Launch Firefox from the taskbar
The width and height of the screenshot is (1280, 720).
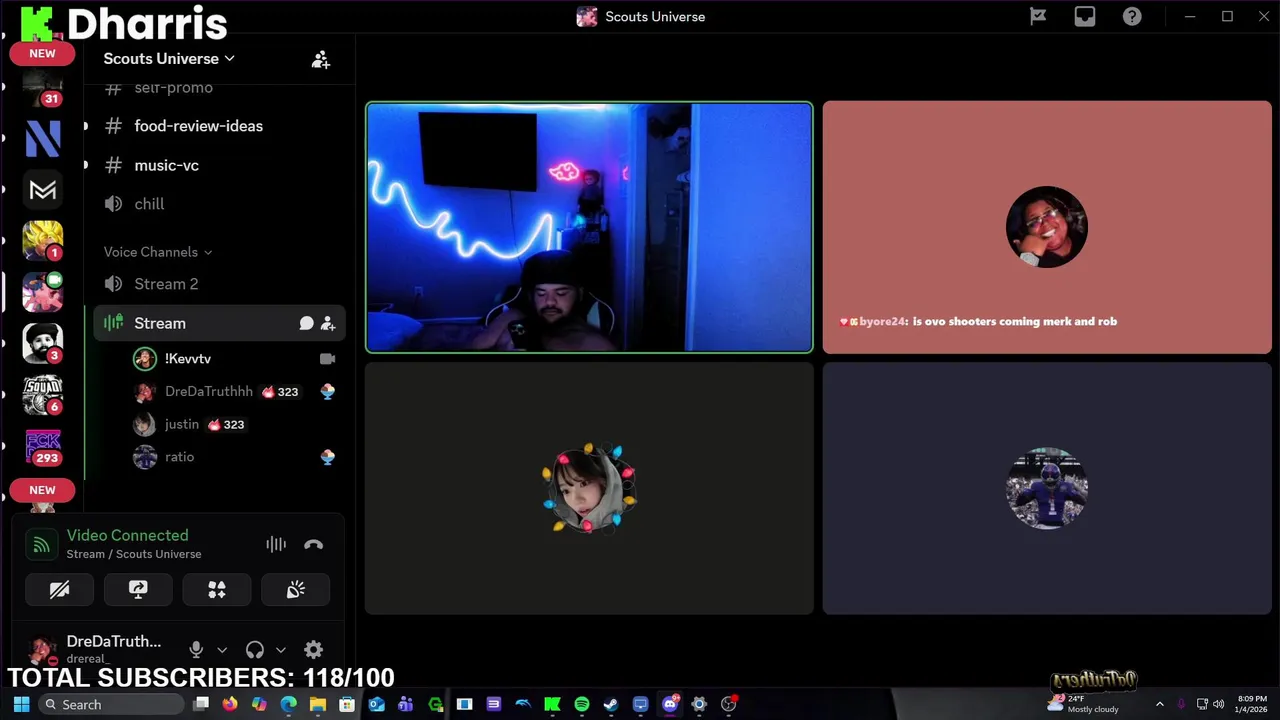point(230,704)
